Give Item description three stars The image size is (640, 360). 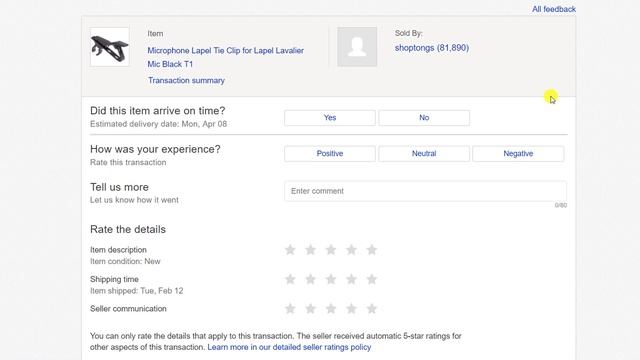331,249
